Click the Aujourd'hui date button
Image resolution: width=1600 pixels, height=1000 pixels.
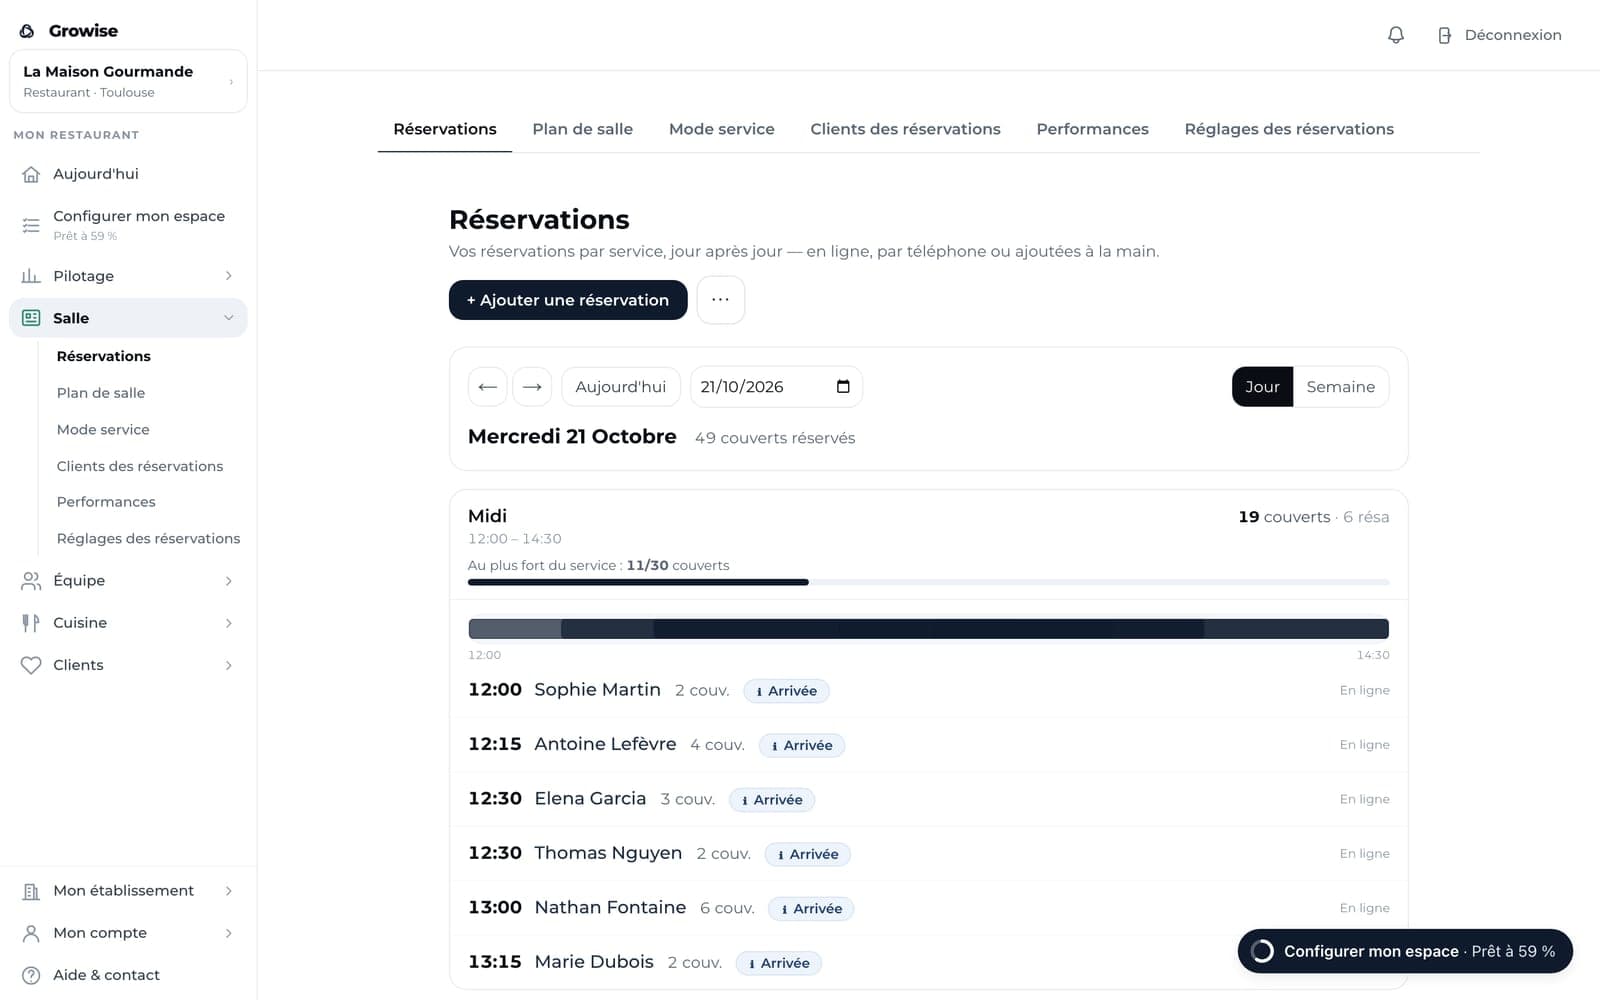(x=620, y=387)
